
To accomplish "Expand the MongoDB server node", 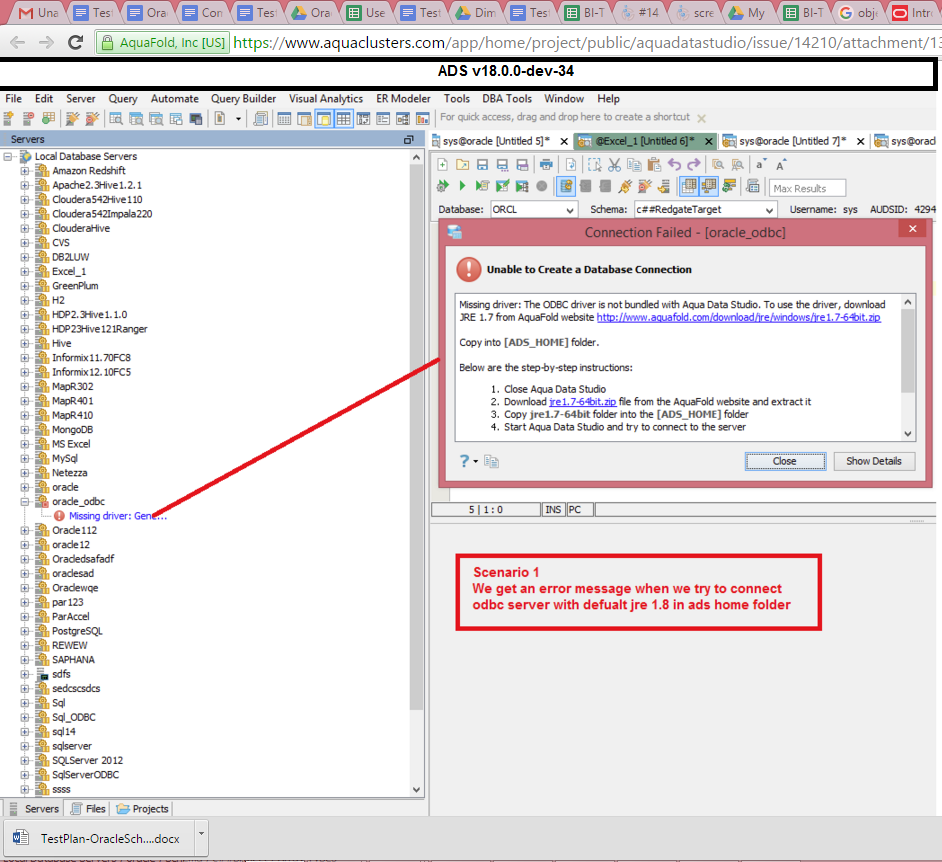I will 25,429.
